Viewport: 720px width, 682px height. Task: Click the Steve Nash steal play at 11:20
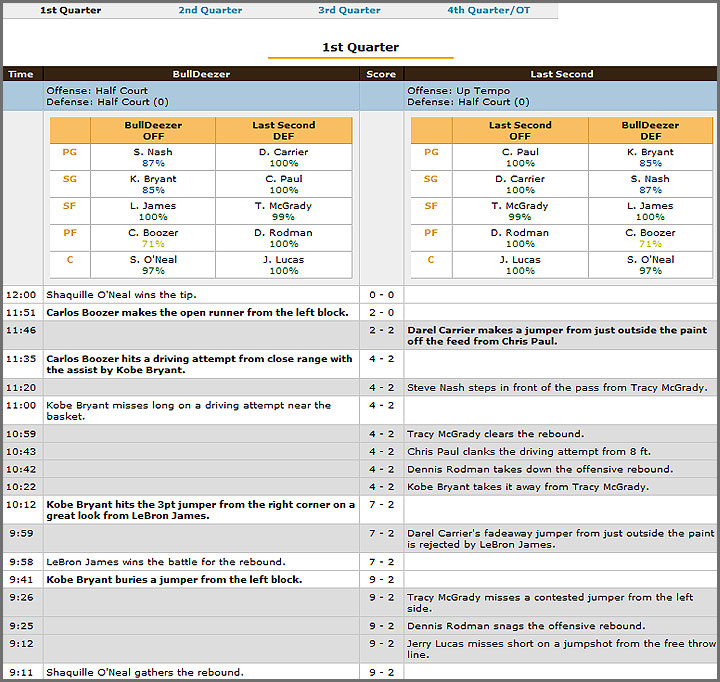pos(558,388)
